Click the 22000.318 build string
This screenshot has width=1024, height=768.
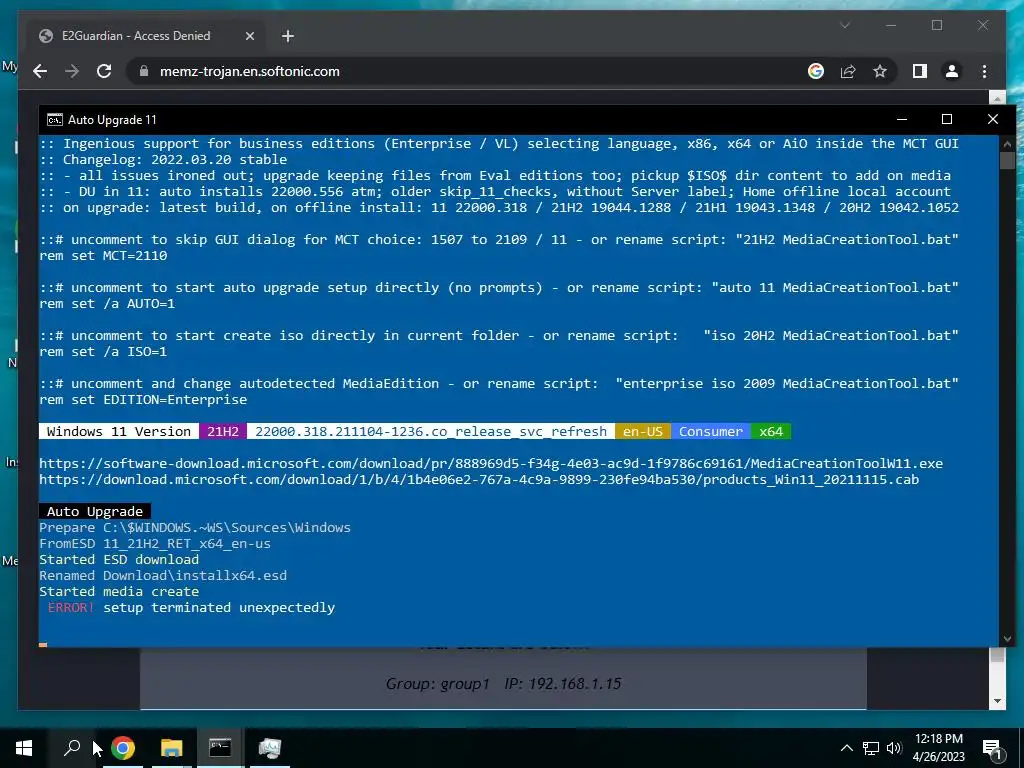tap(431, 432)
